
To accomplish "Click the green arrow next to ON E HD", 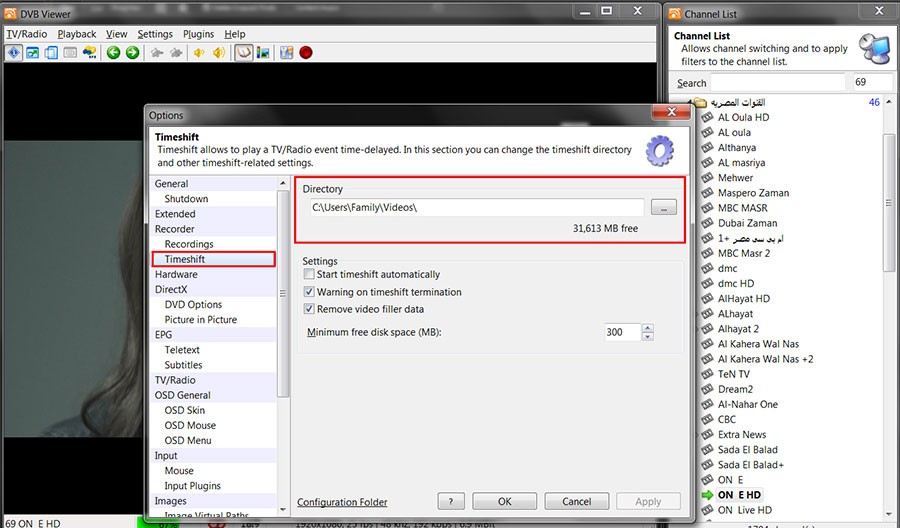I will click(707, 495).
